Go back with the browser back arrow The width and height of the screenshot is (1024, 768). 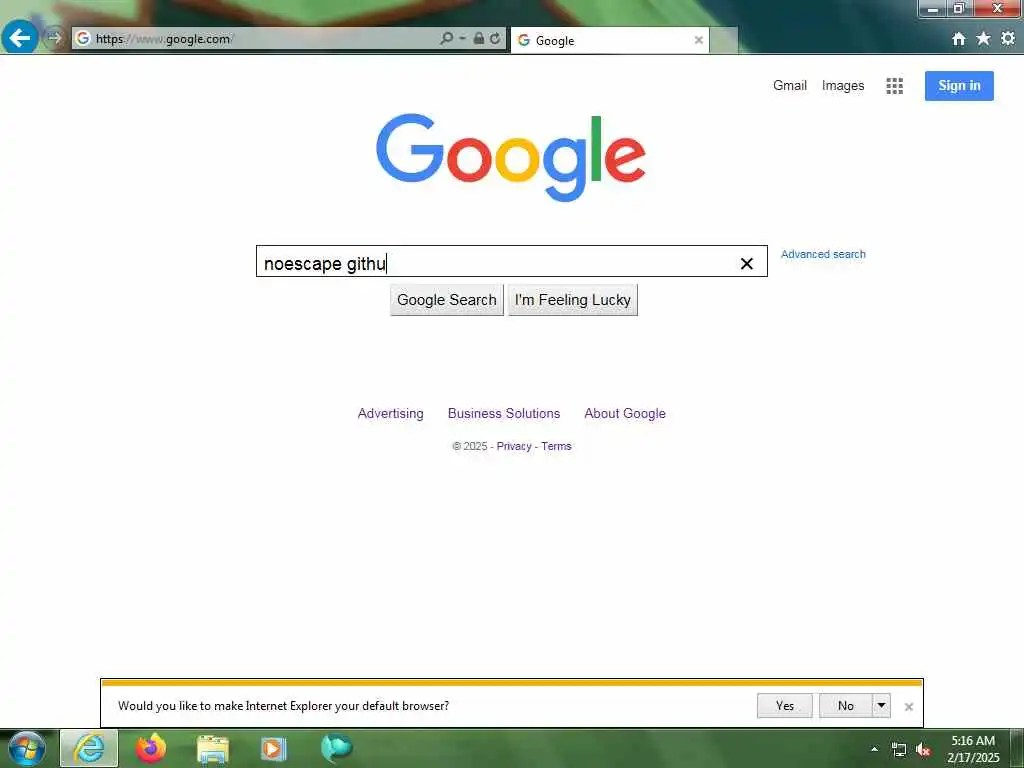pyautogui.click(x=20, y=38)
